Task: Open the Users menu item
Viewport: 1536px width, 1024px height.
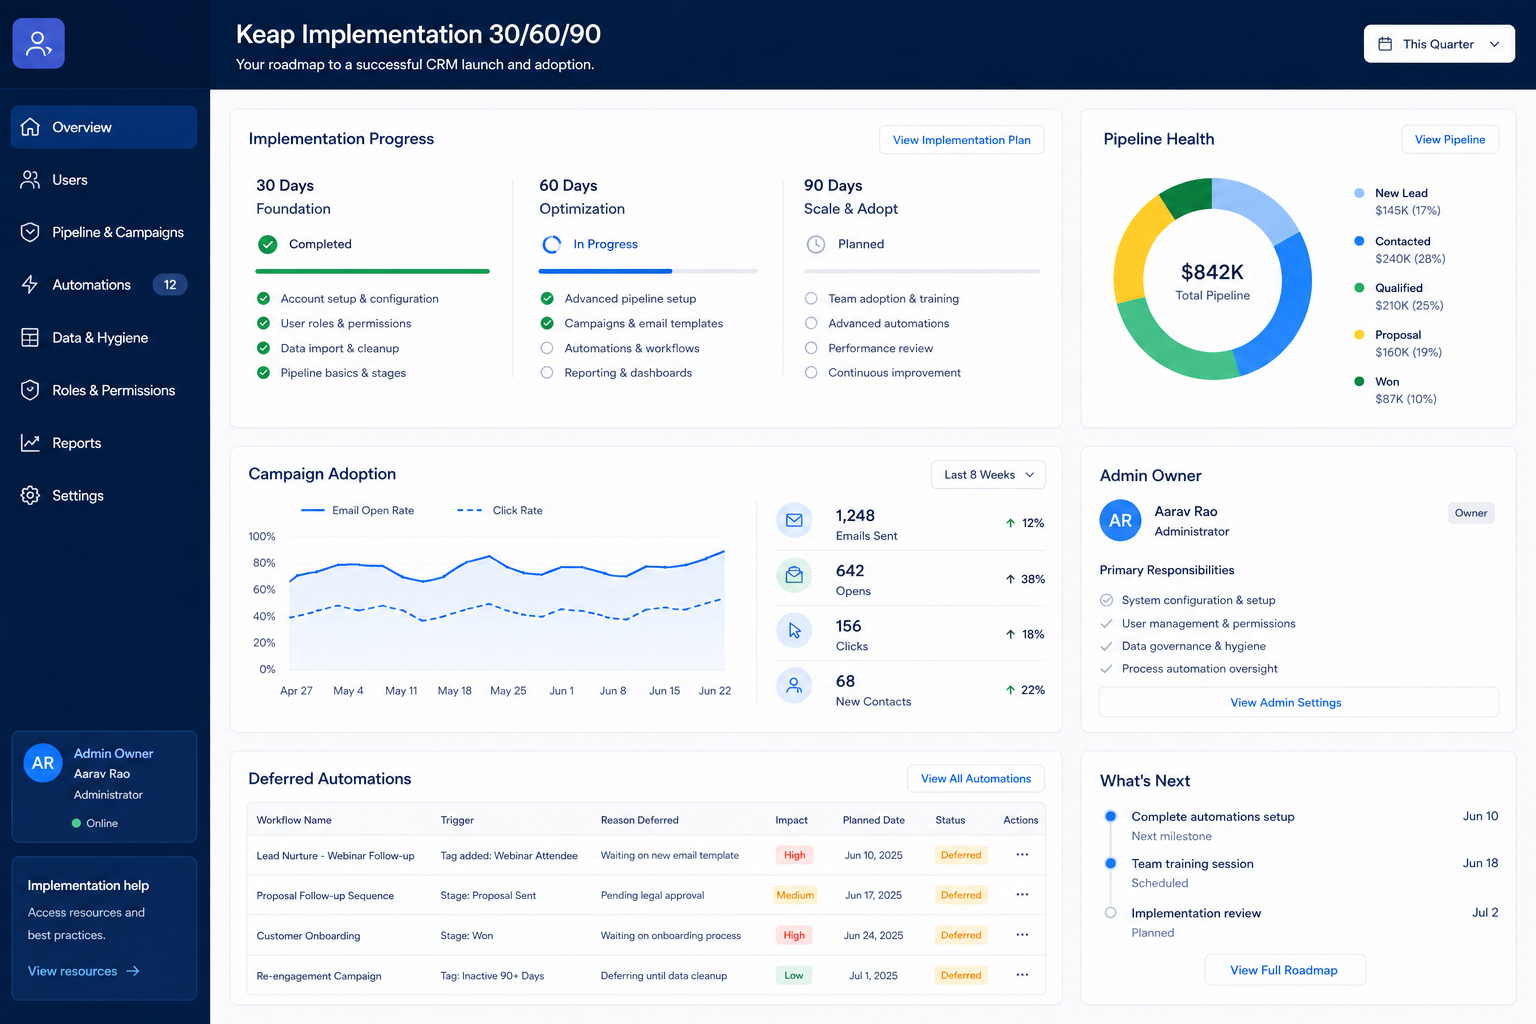Action: click(104, 180)
